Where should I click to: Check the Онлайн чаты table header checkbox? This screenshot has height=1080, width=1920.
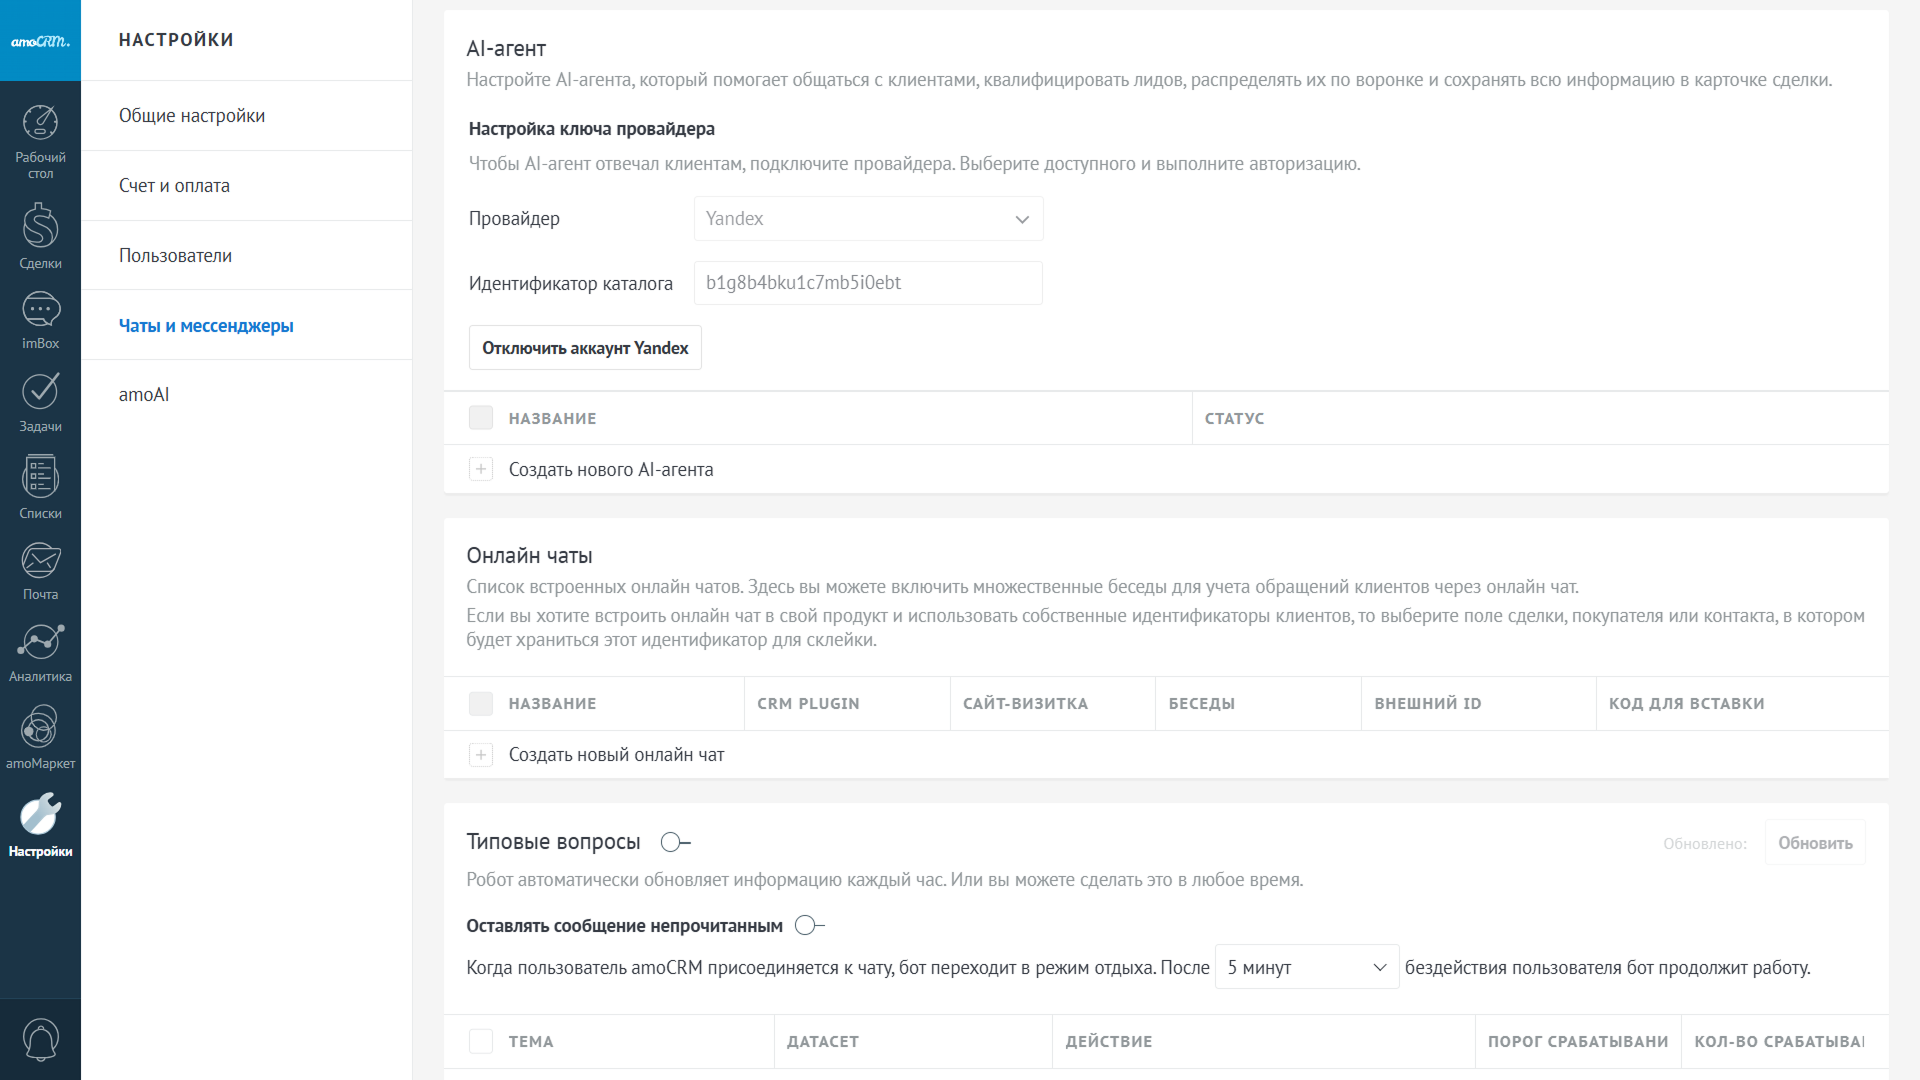click(481, 703)
